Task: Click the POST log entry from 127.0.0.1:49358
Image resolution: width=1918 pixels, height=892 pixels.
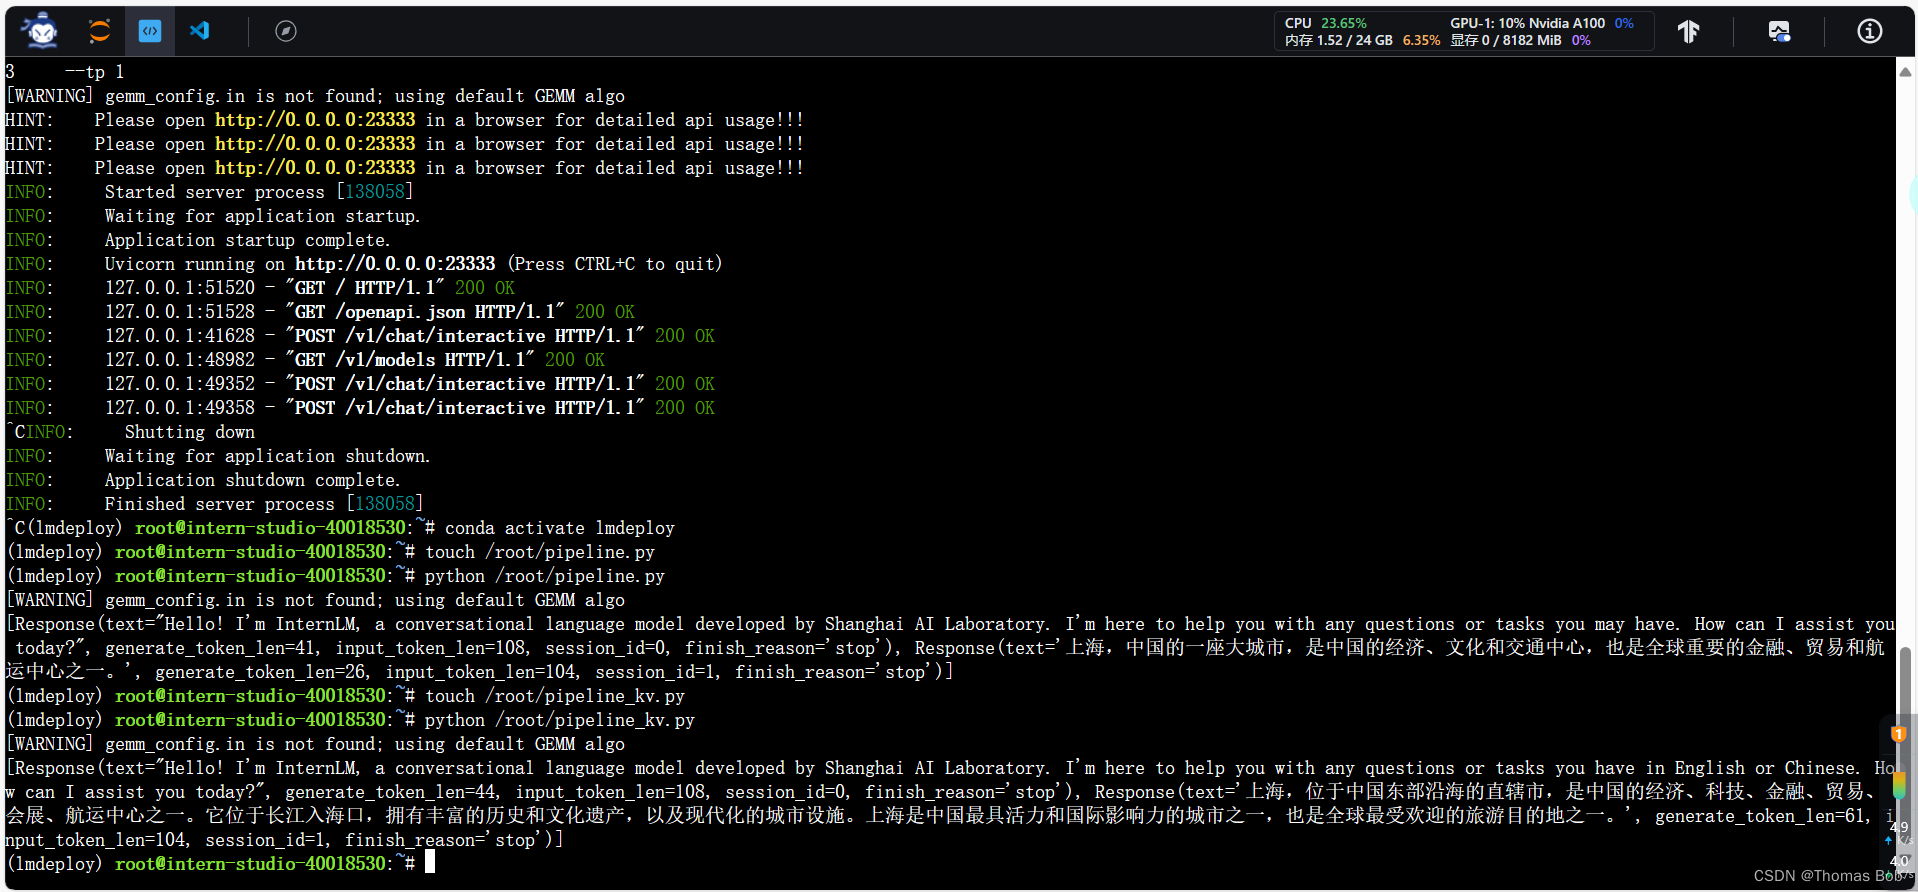Action: [x=410, y=408]
